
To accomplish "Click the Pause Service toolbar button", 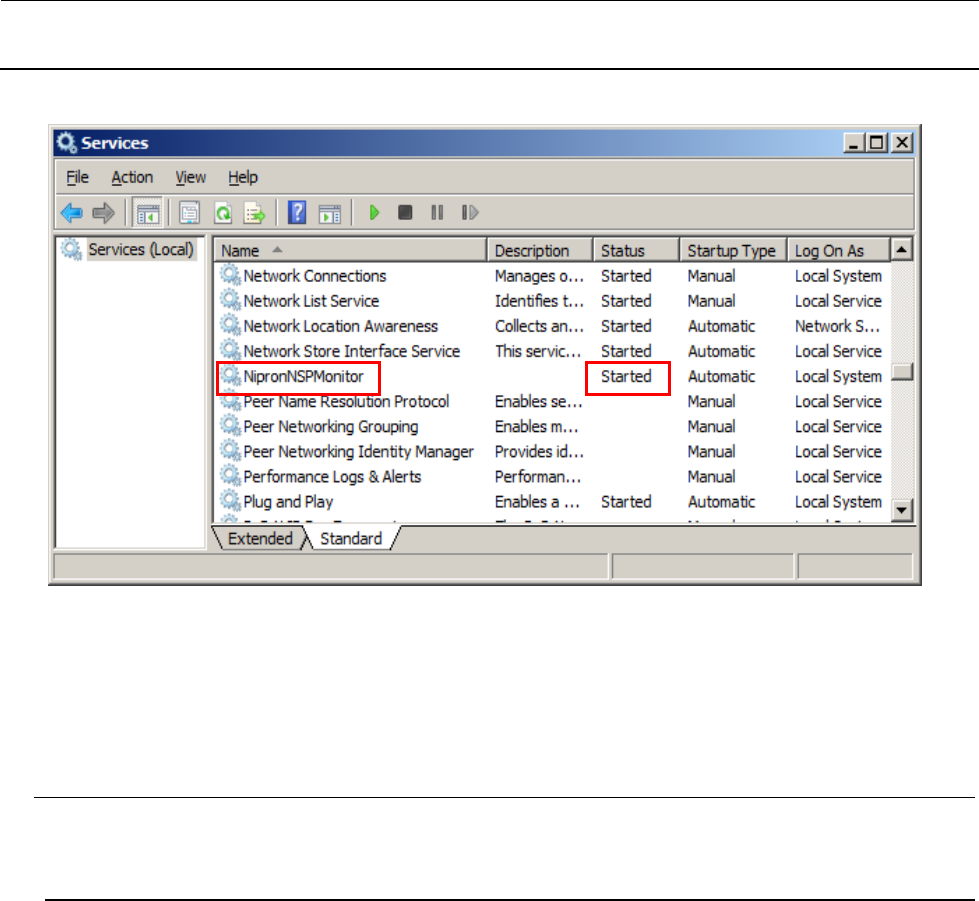I will [437, 213].
